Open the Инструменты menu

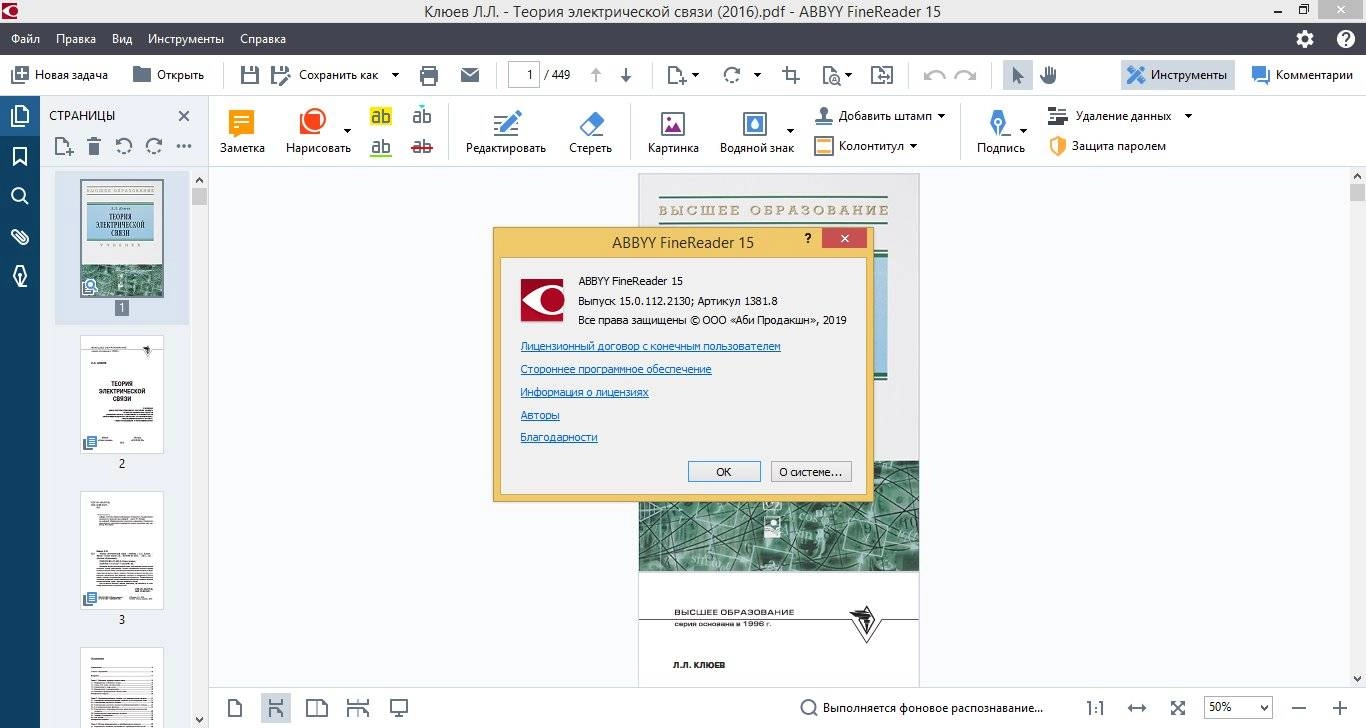point(186,39)
